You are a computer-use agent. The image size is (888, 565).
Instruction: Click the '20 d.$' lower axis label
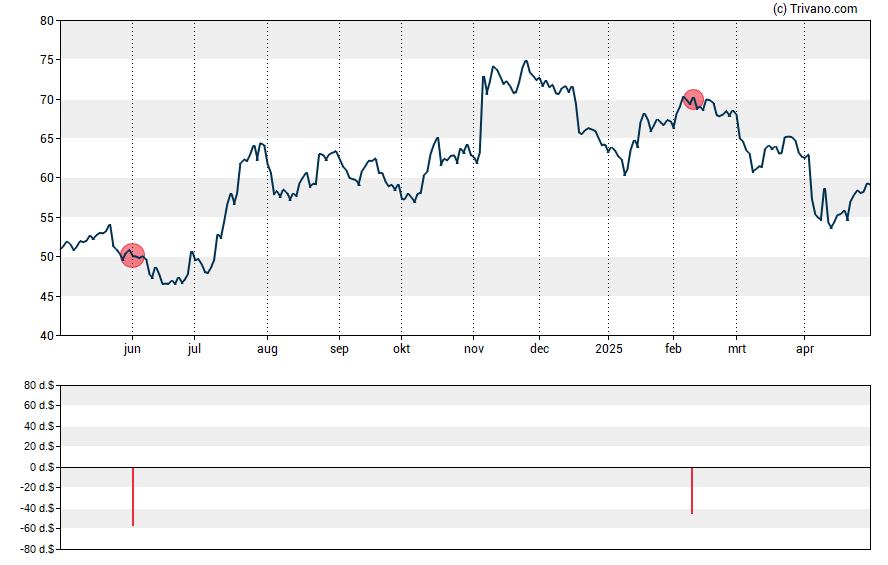[39, 447]
